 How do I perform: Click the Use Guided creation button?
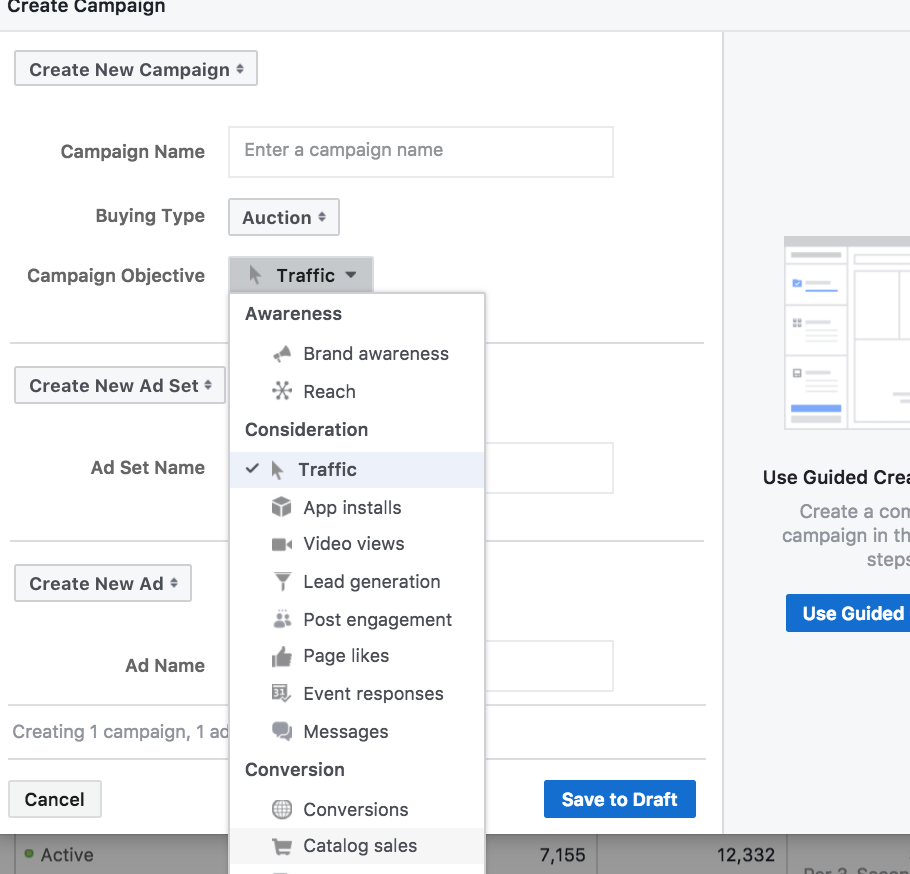coord(848,613)
